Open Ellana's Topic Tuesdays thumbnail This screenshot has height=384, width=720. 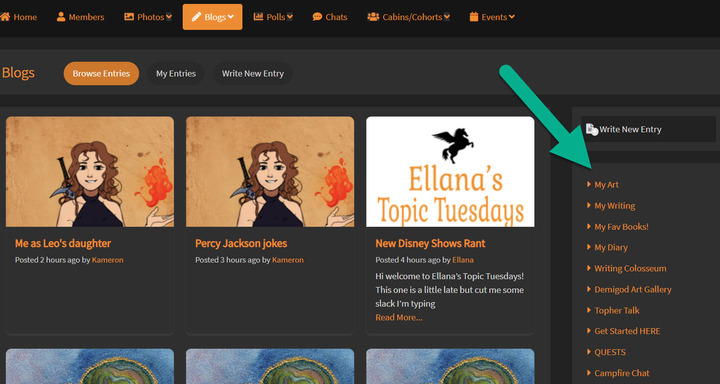(x=450, y=171)
